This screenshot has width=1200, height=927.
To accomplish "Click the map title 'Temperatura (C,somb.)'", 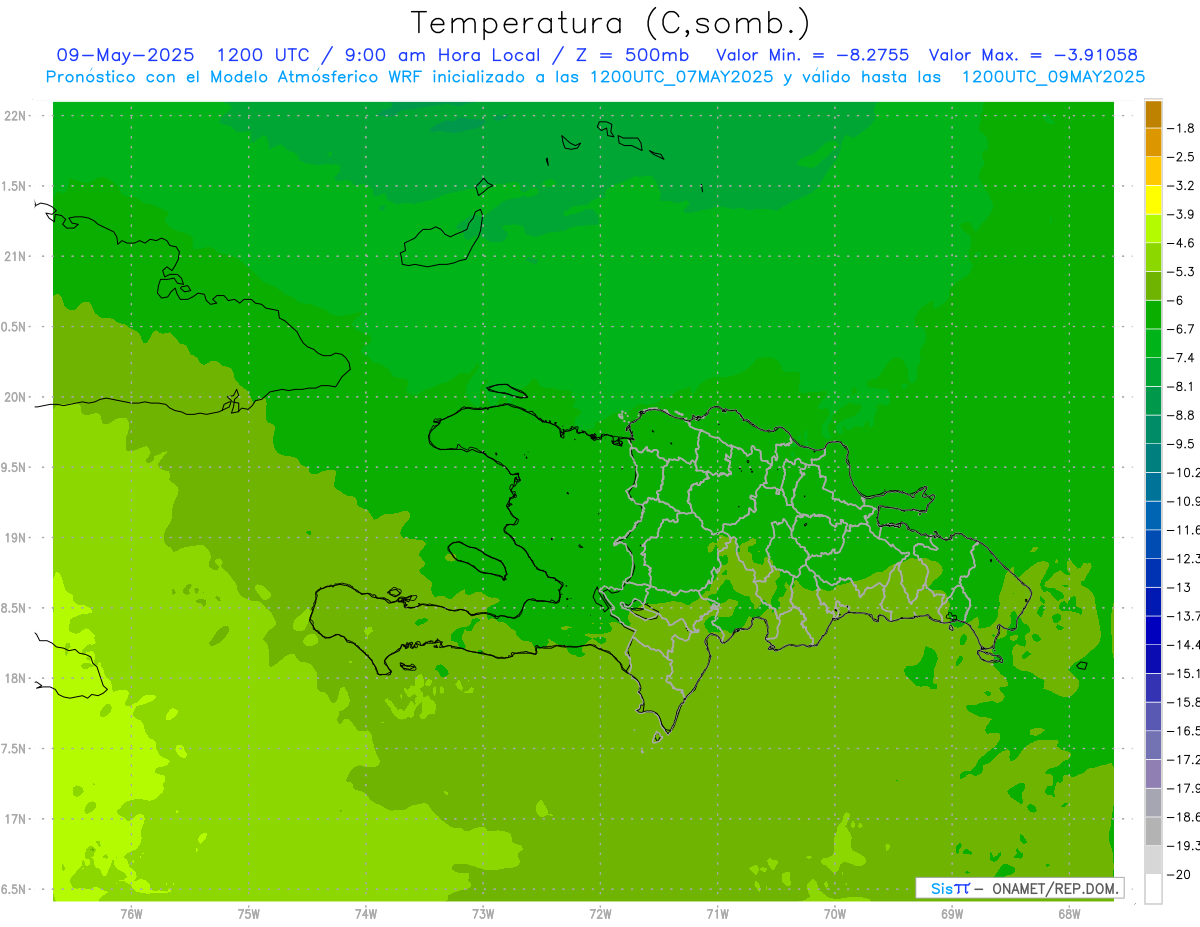I will (611, 22).
